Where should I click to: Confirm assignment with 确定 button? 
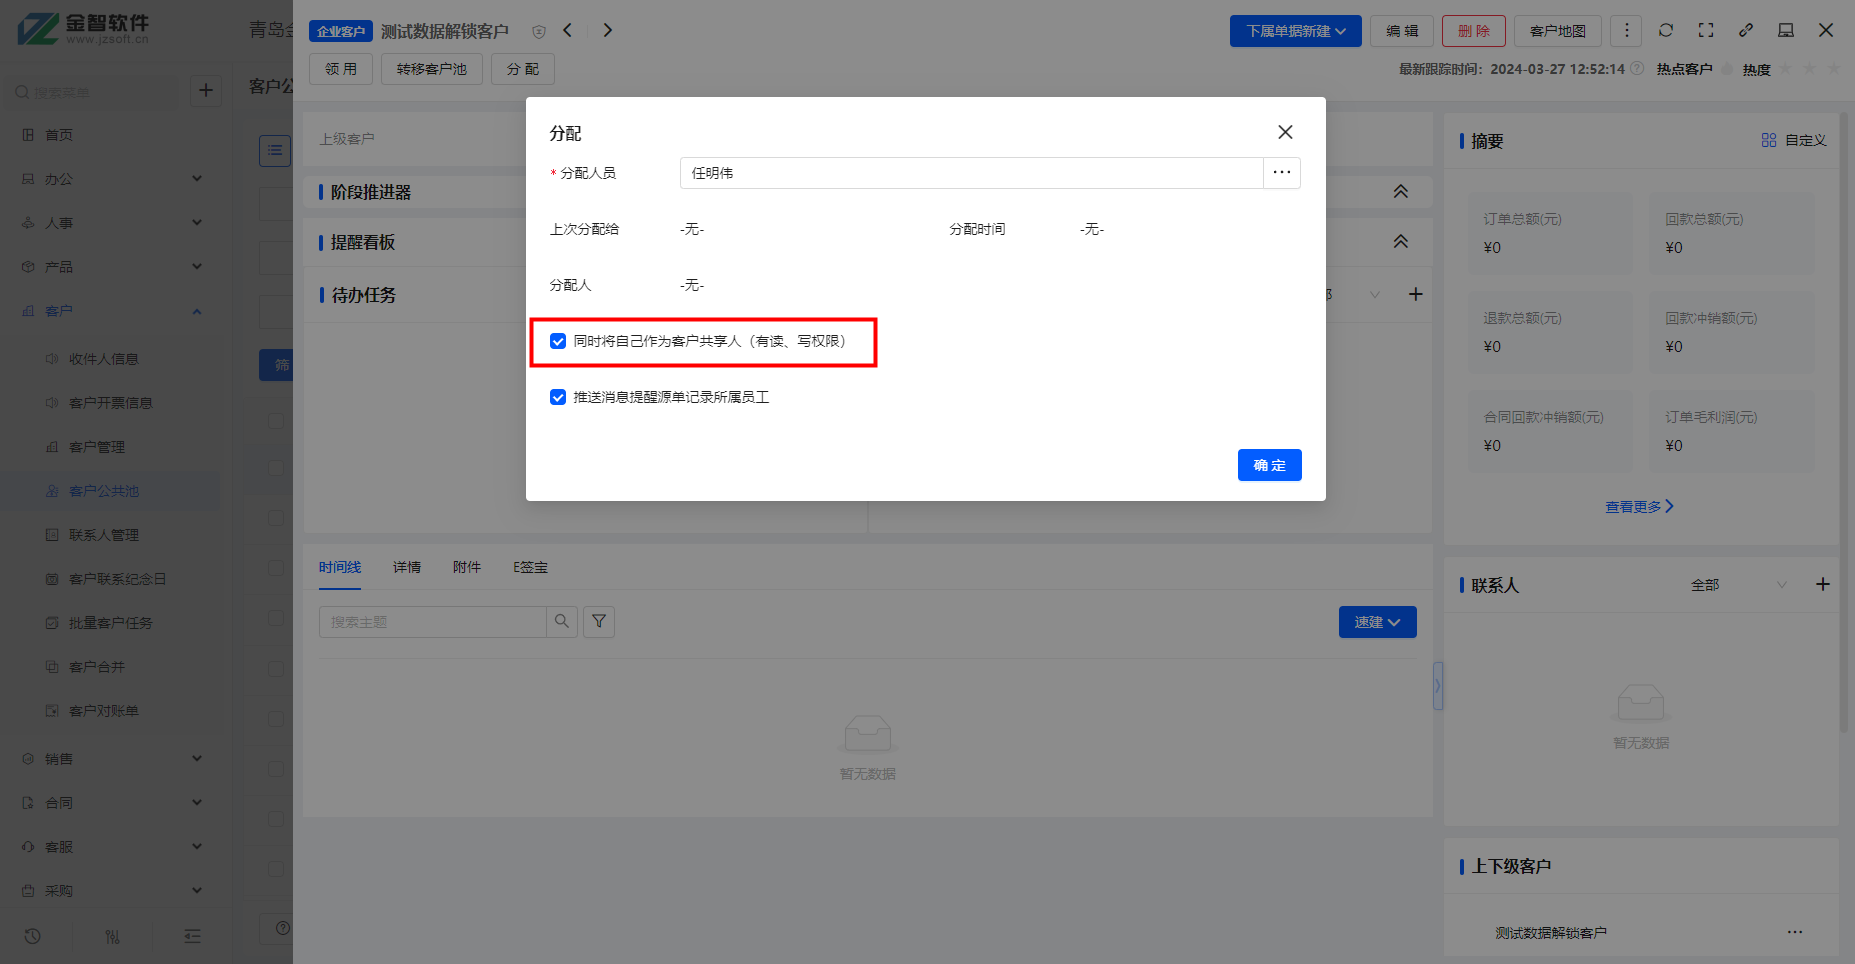click(1269, 465)
